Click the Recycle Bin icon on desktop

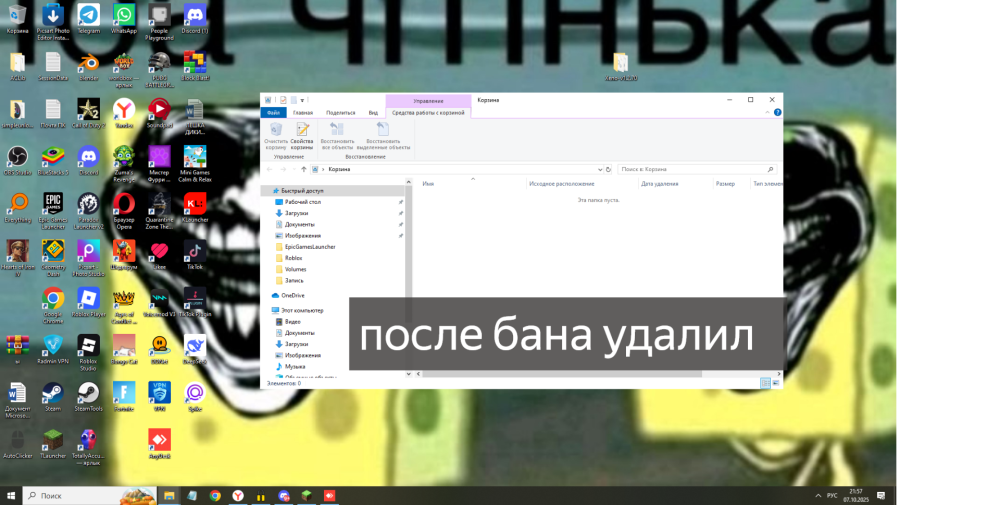[17, 18]
